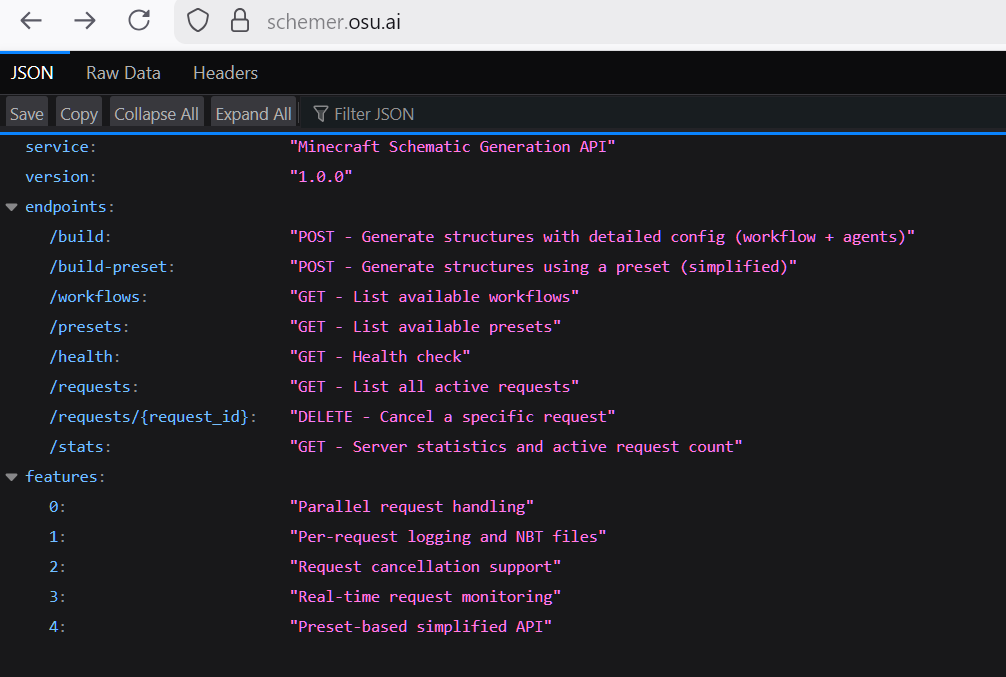Click value "GET - List available presets"

pos(425,327)
